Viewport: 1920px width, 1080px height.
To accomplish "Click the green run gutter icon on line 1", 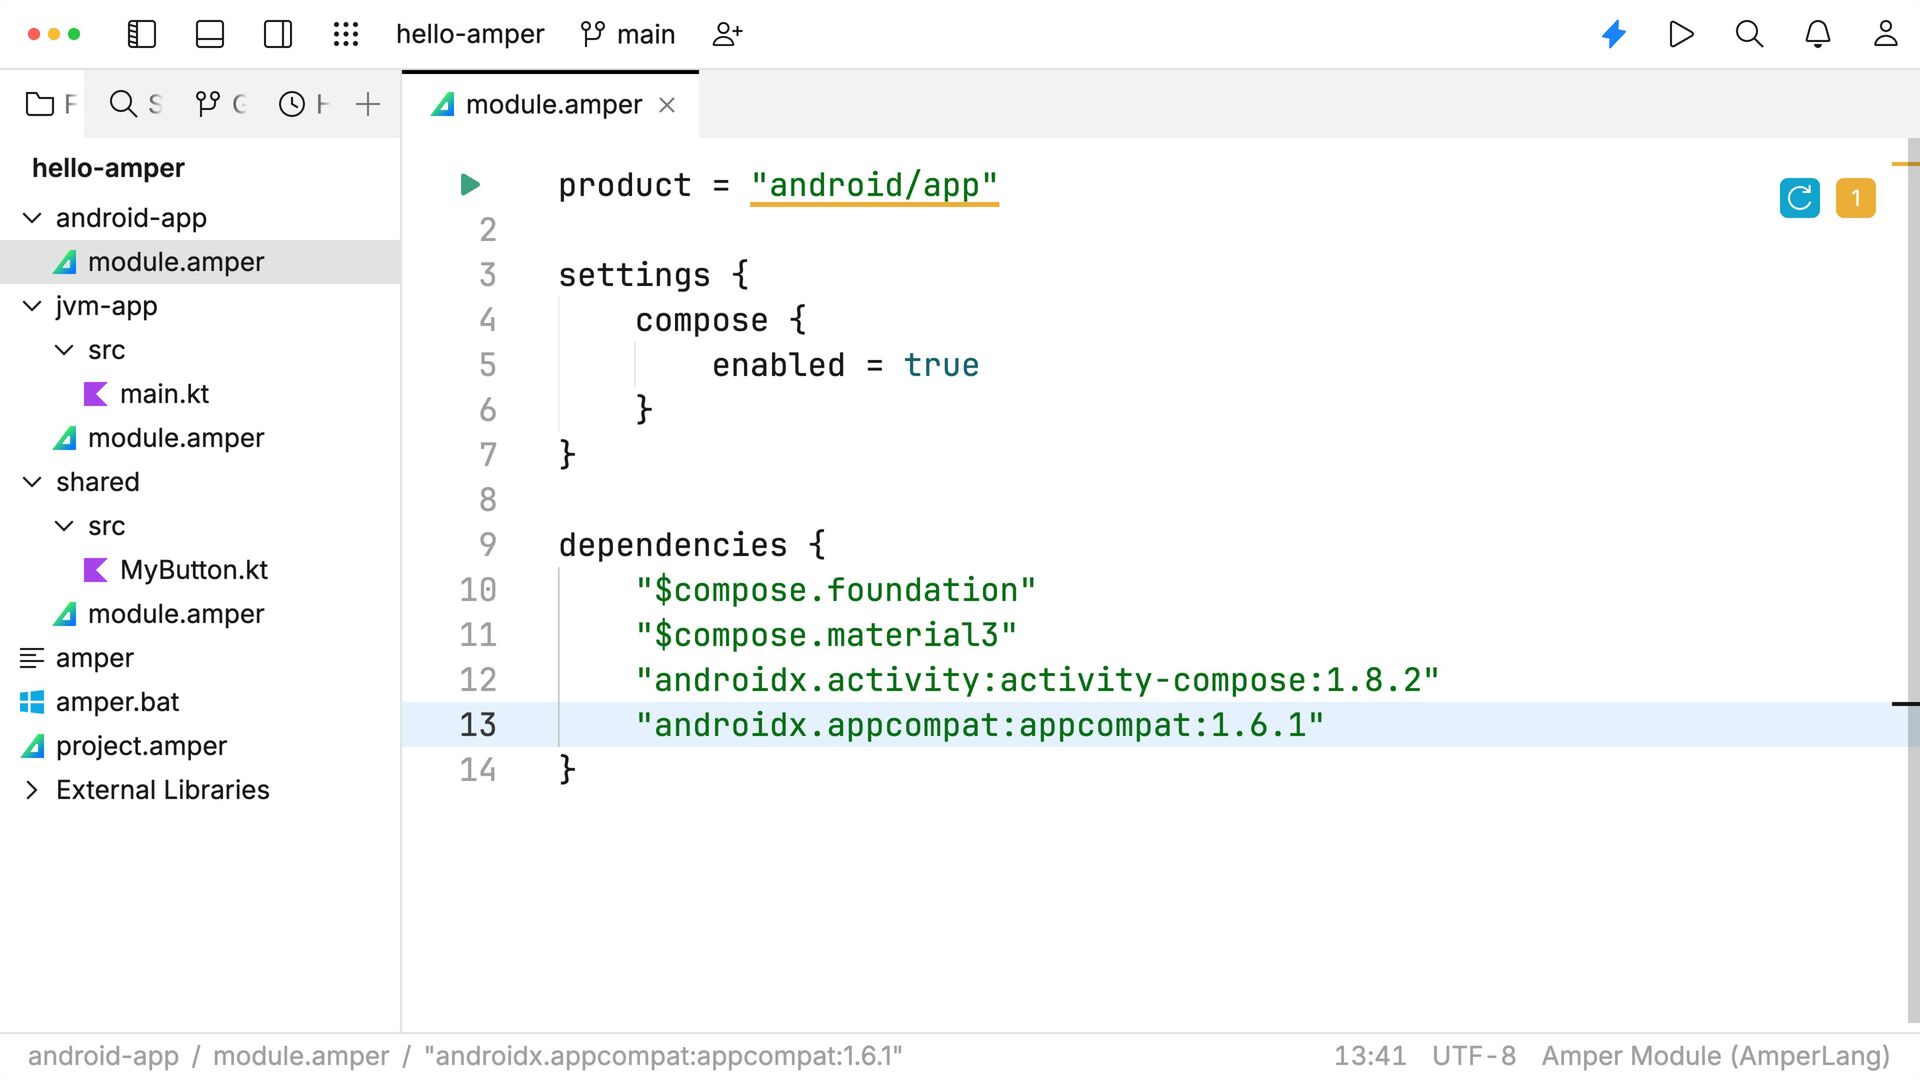I will pyautogui.click(x=470, y=185).
